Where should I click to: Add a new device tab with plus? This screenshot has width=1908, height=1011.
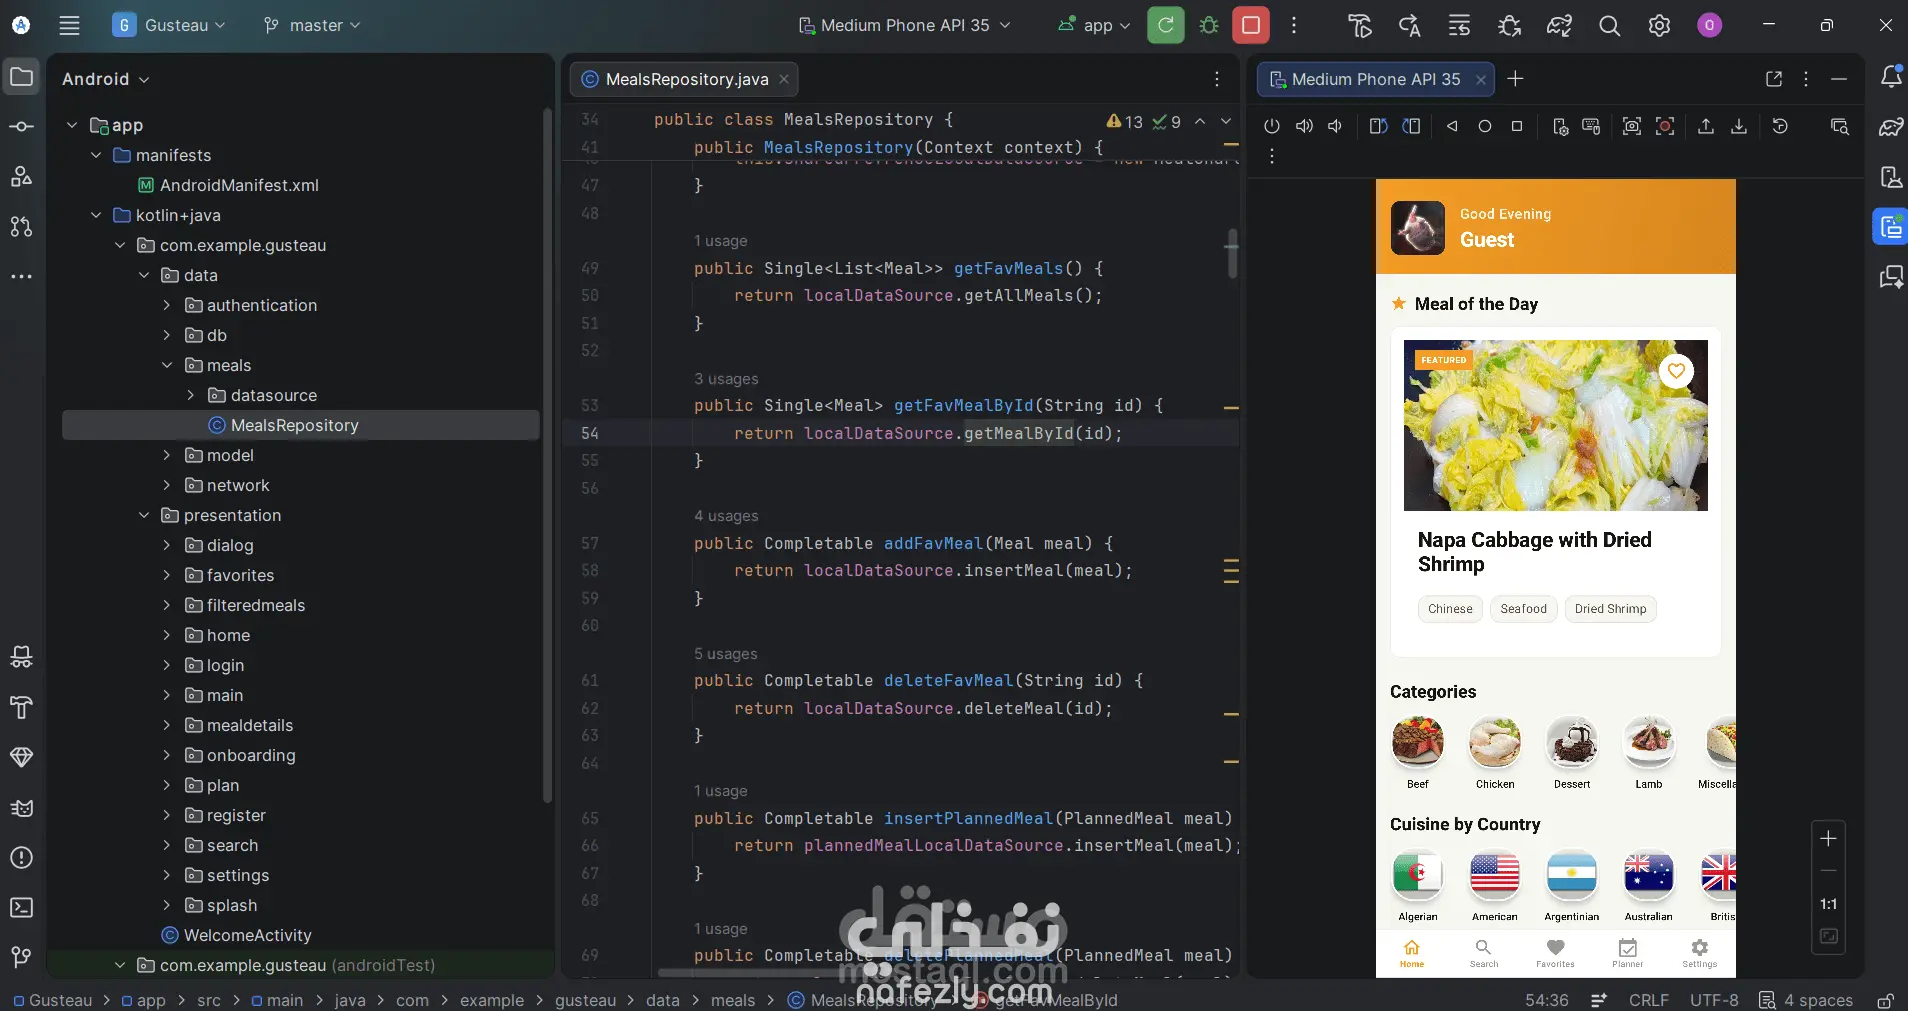[1515, 79]
